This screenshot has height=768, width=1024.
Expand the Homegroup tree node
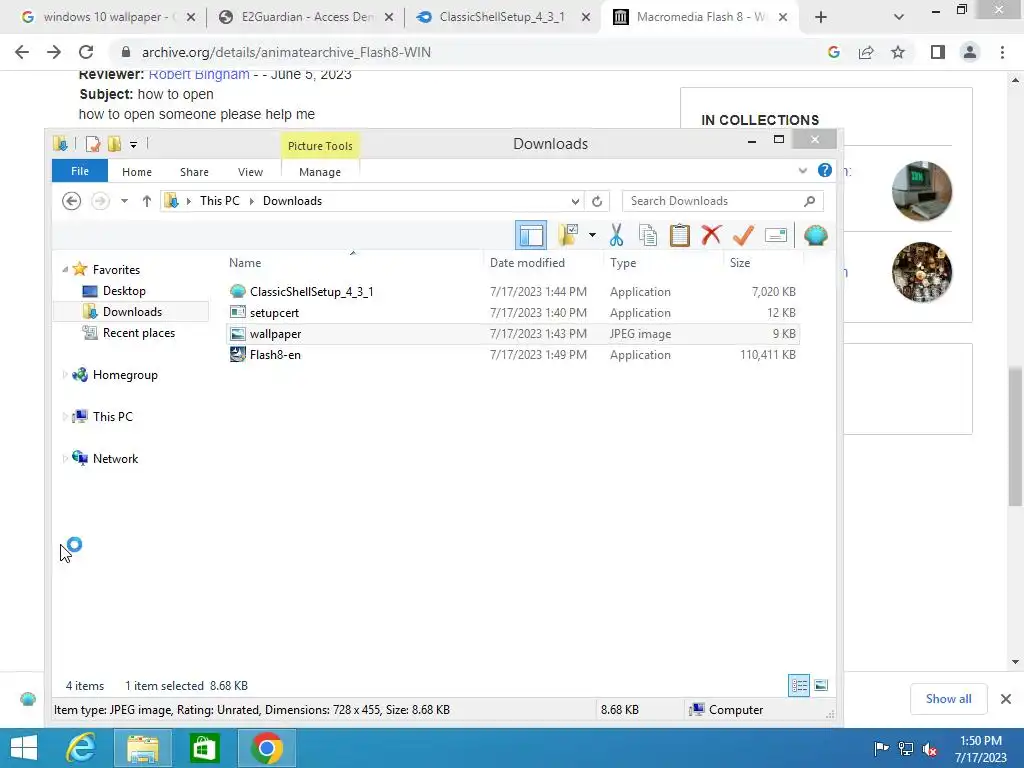click(x=65, y=375)
